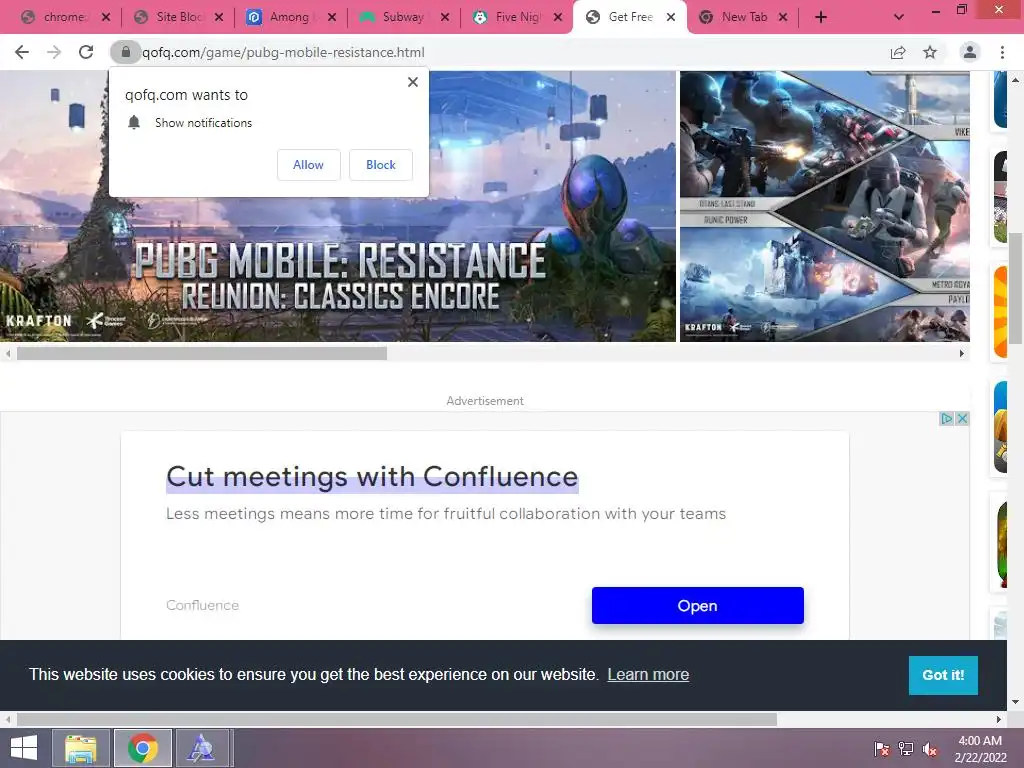Click the Action Center flag tray icon
1024x768 pixels.
(x=882, y=748)
